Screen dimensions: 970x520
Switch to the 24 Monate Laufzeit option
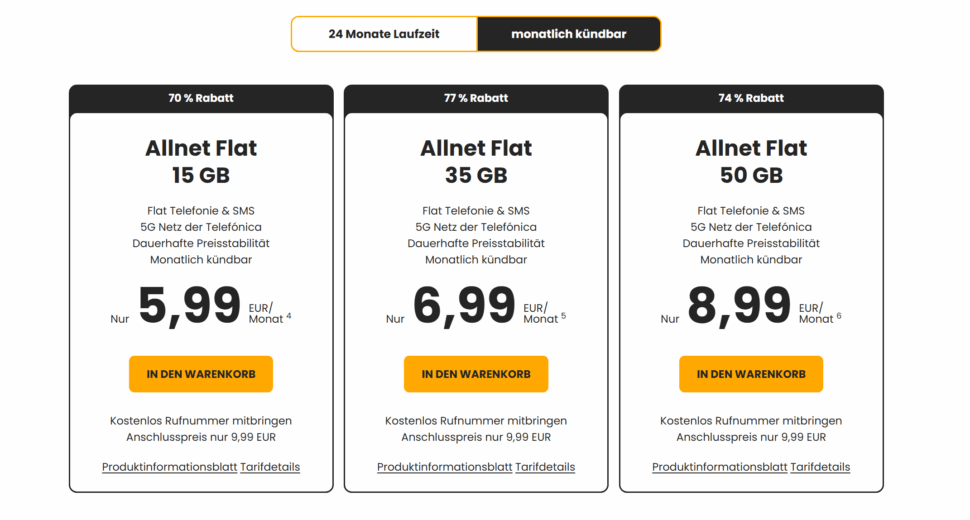(x=384, y=34)
